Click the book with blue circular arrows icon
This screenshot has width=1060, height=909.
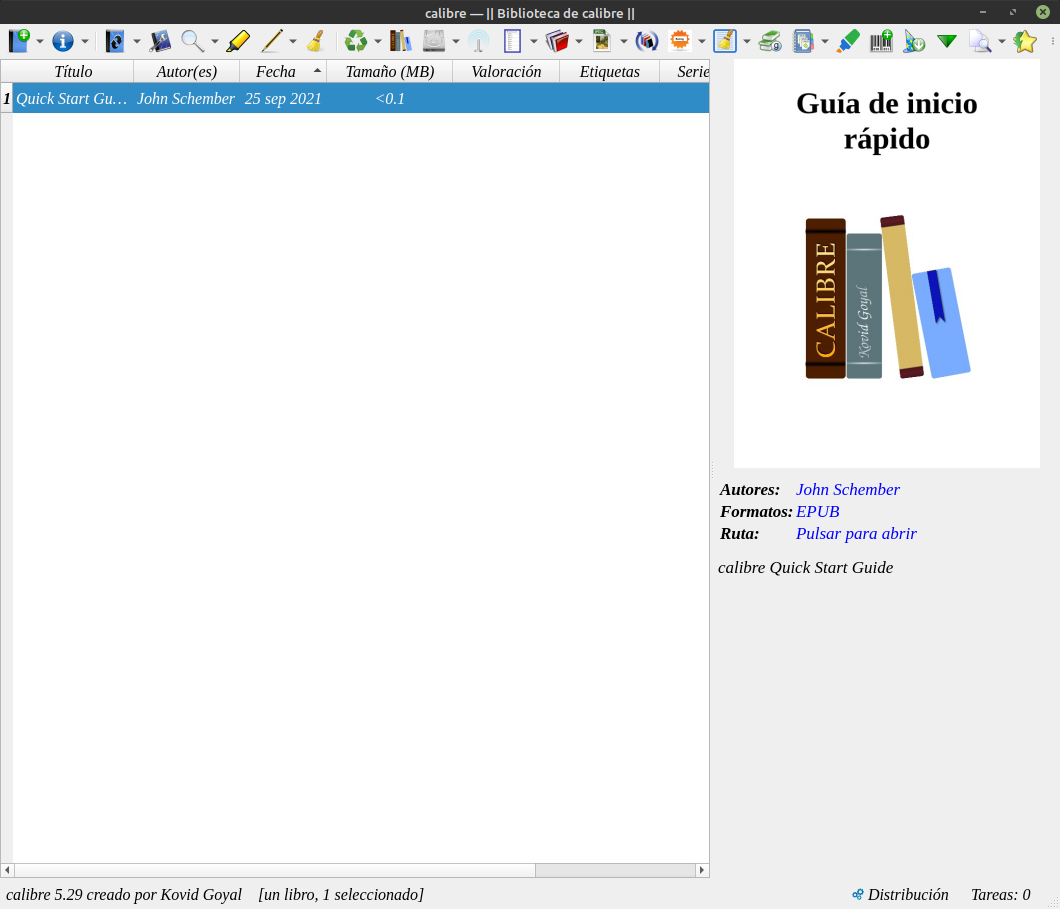click(647, 41)
